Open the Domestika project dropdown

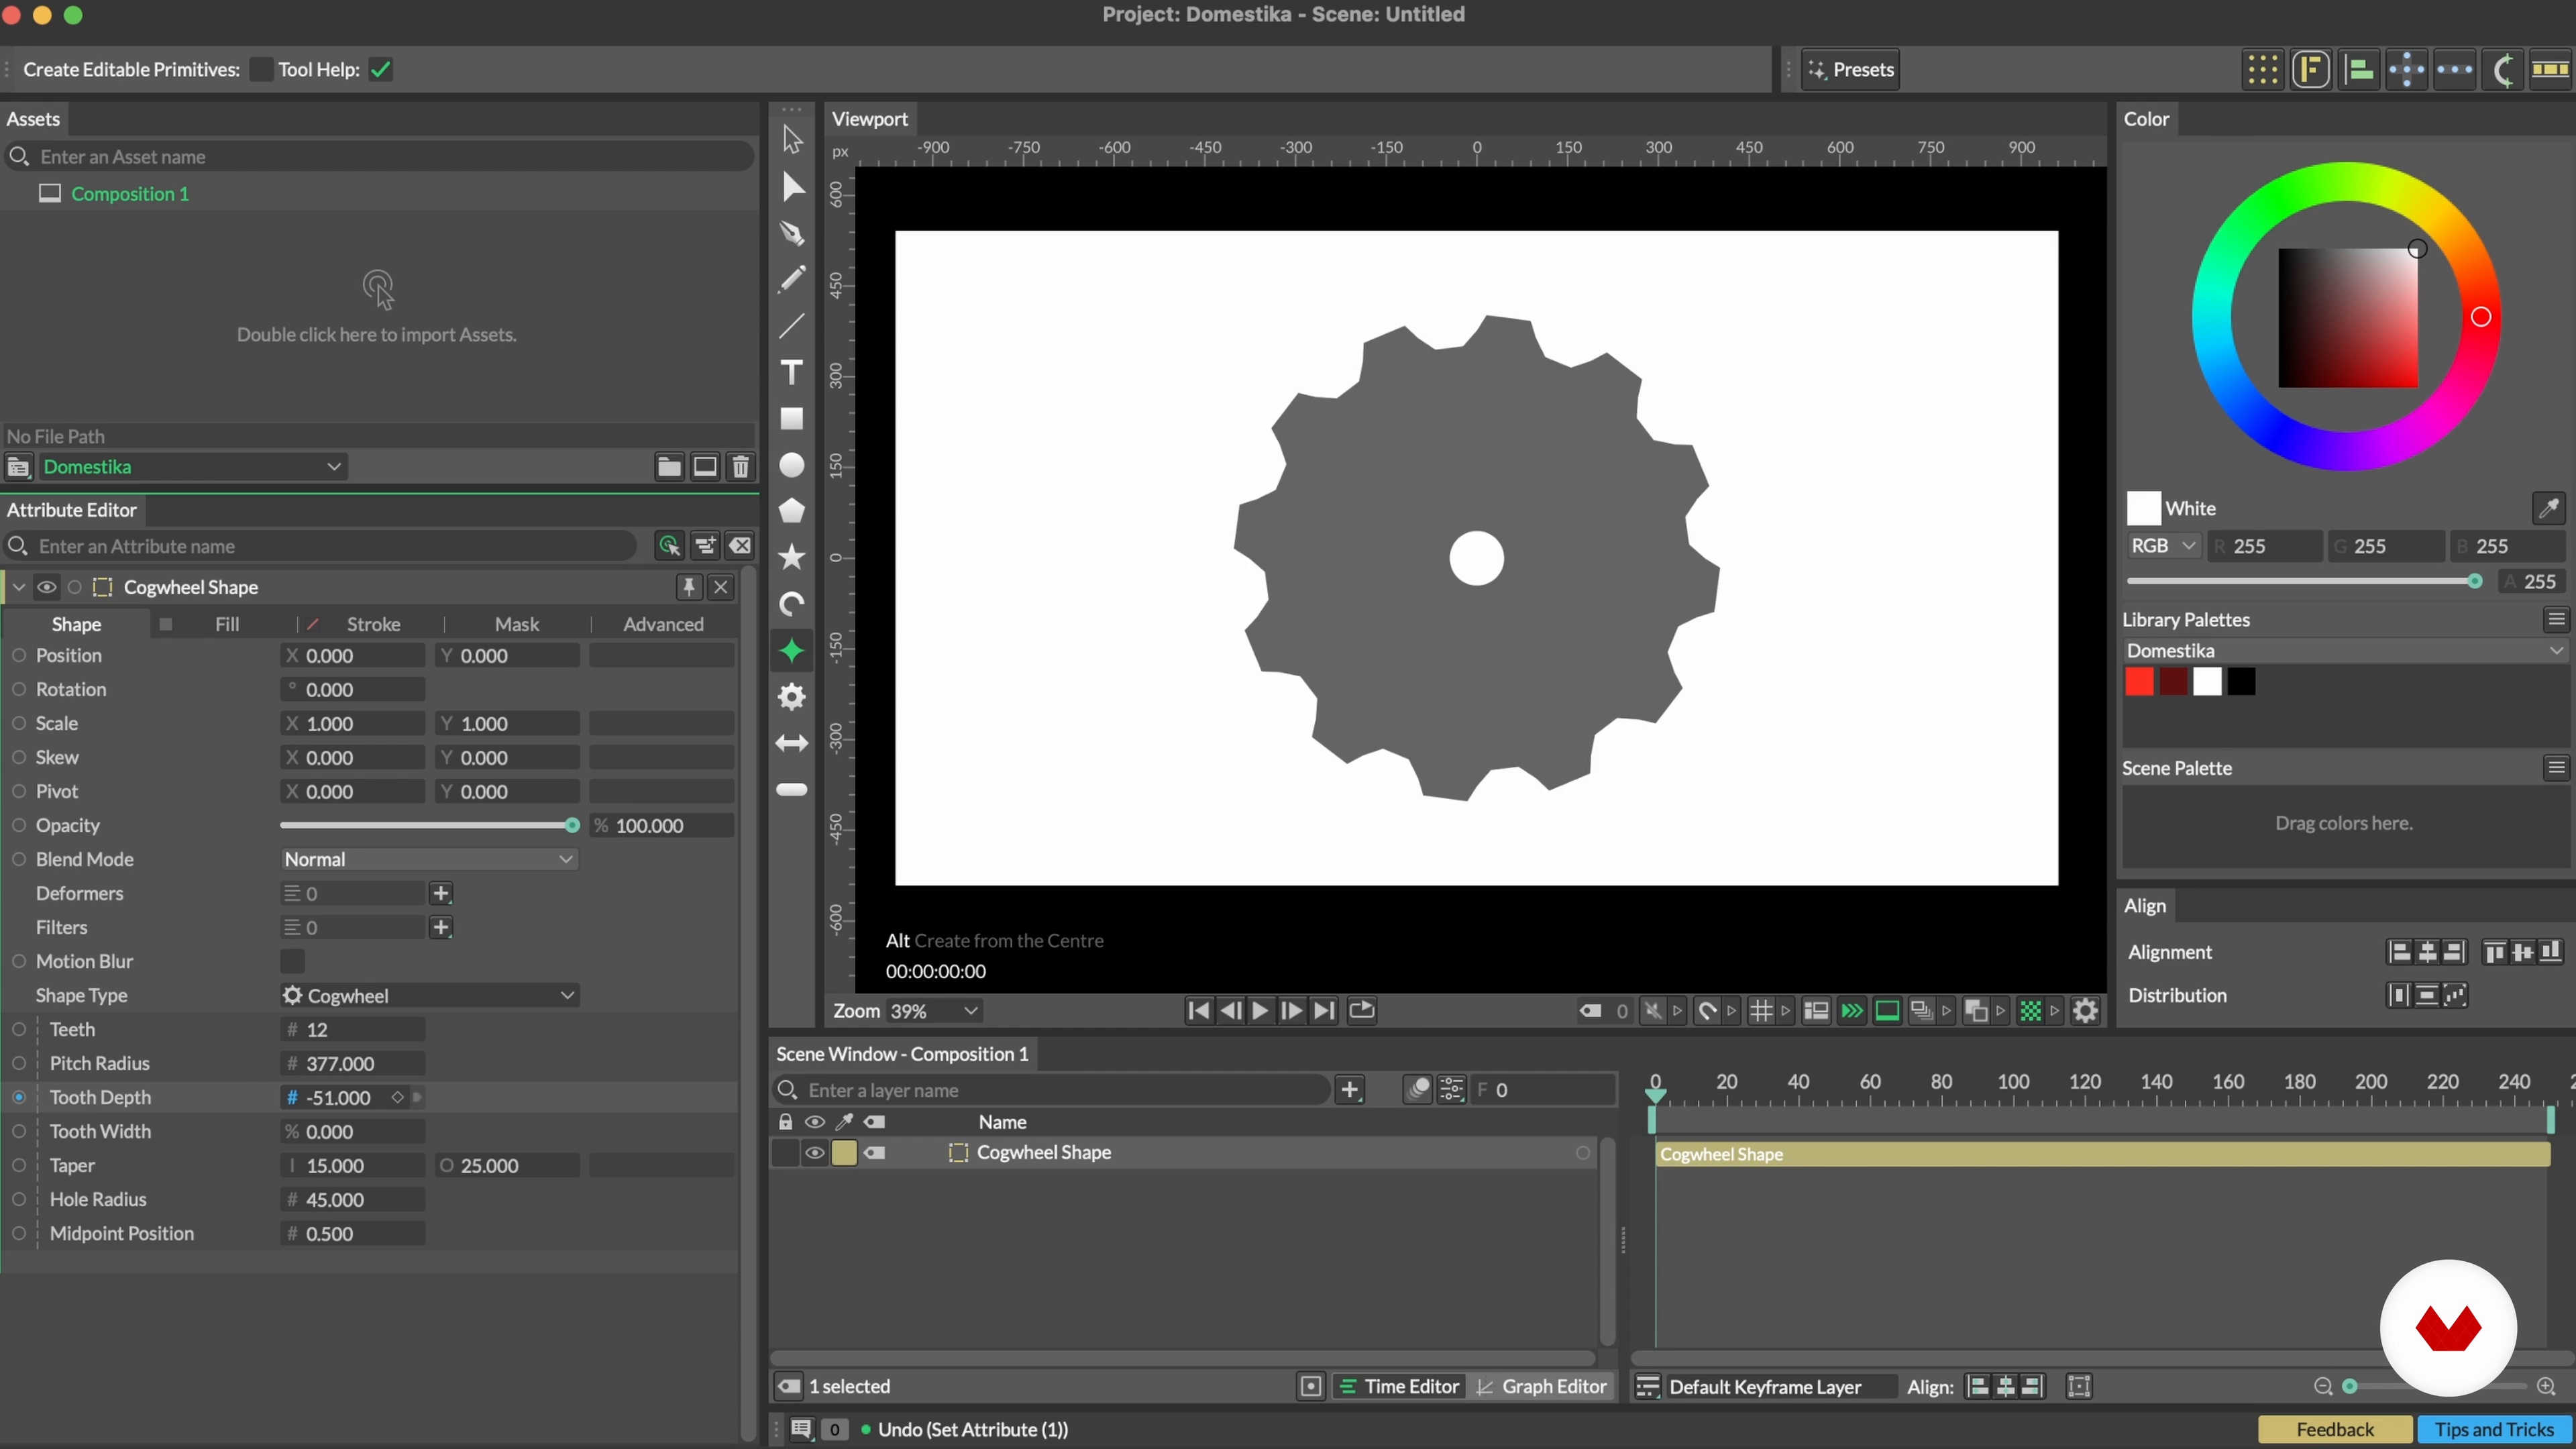192,467
